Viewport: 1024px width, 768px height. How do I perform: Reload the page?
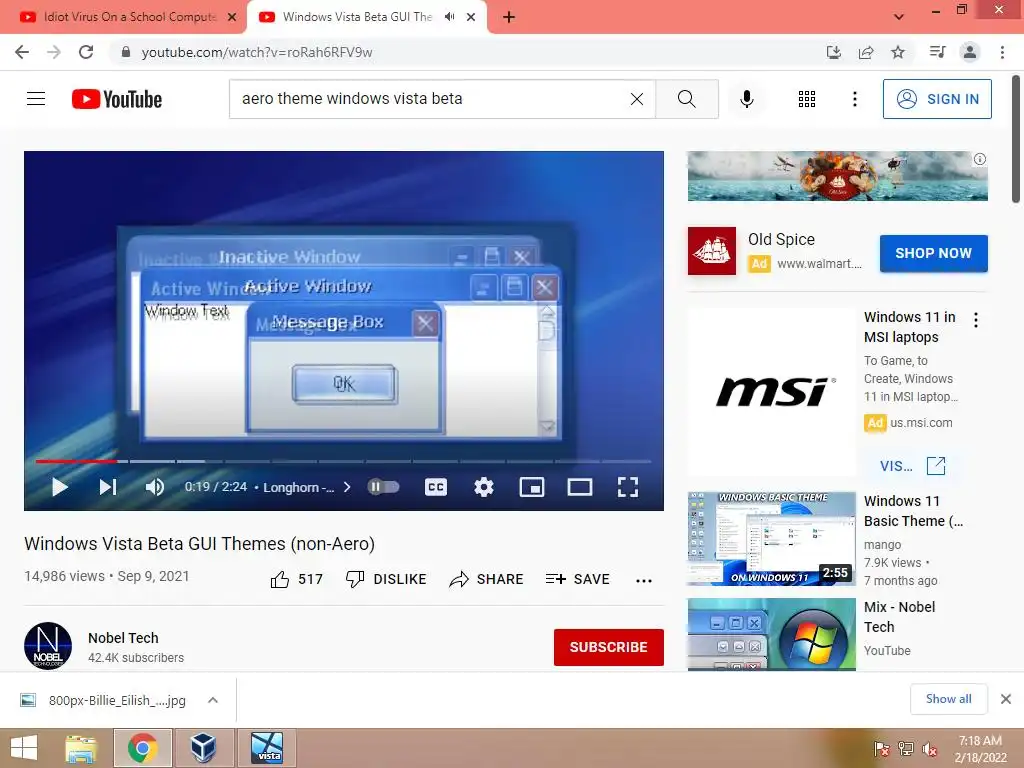click(x=86, y=52)
